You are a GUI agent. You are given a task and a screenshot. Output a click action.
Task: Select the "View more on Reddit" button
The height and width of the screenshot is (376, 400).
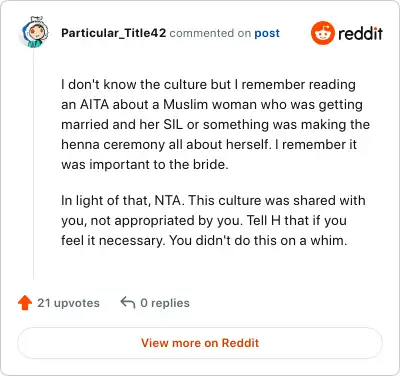[200, 343]
